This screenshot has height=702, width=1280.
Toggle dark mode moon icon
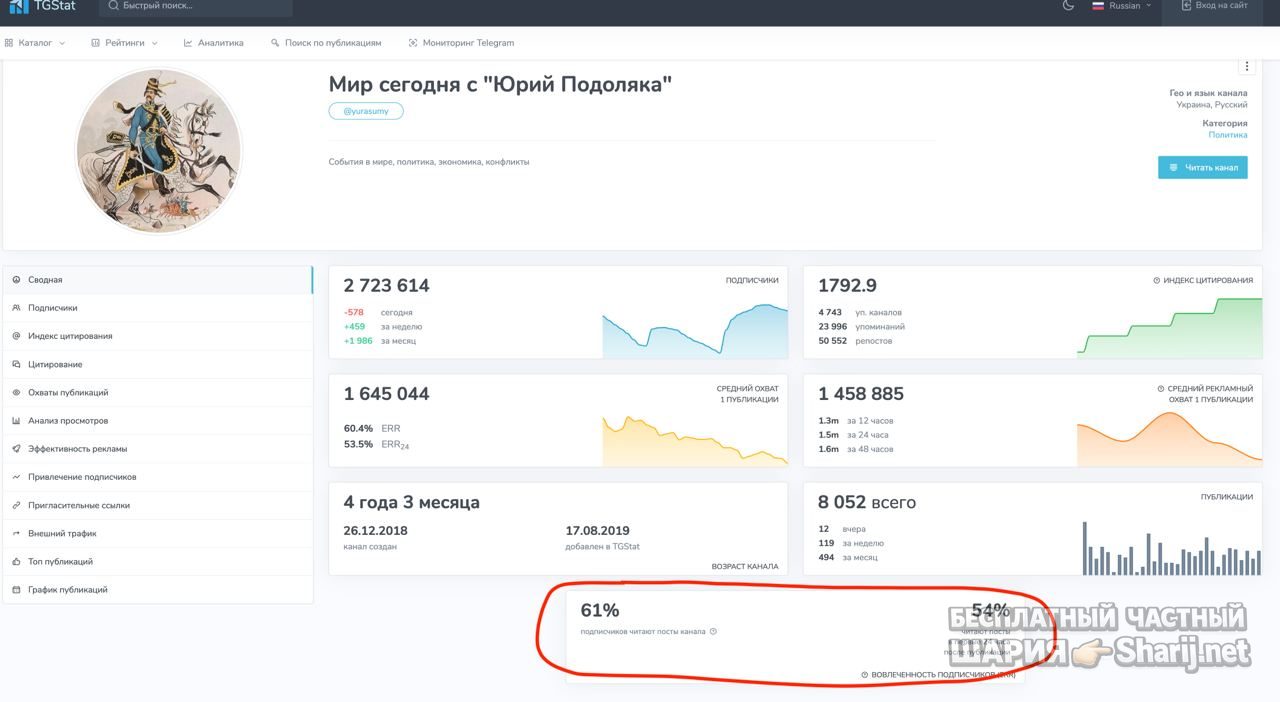tap(1068, 6)
